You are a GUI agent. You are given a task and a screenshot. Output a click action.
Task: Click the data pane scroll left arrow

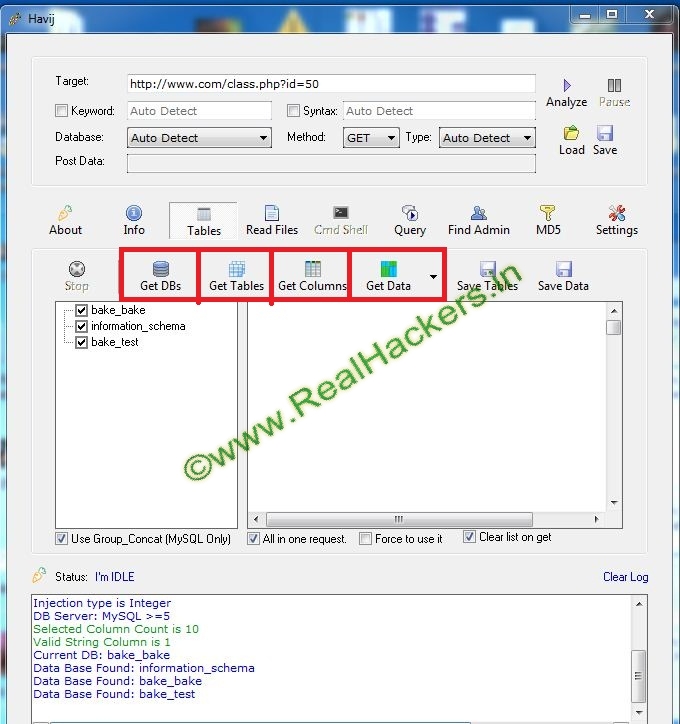256,519
